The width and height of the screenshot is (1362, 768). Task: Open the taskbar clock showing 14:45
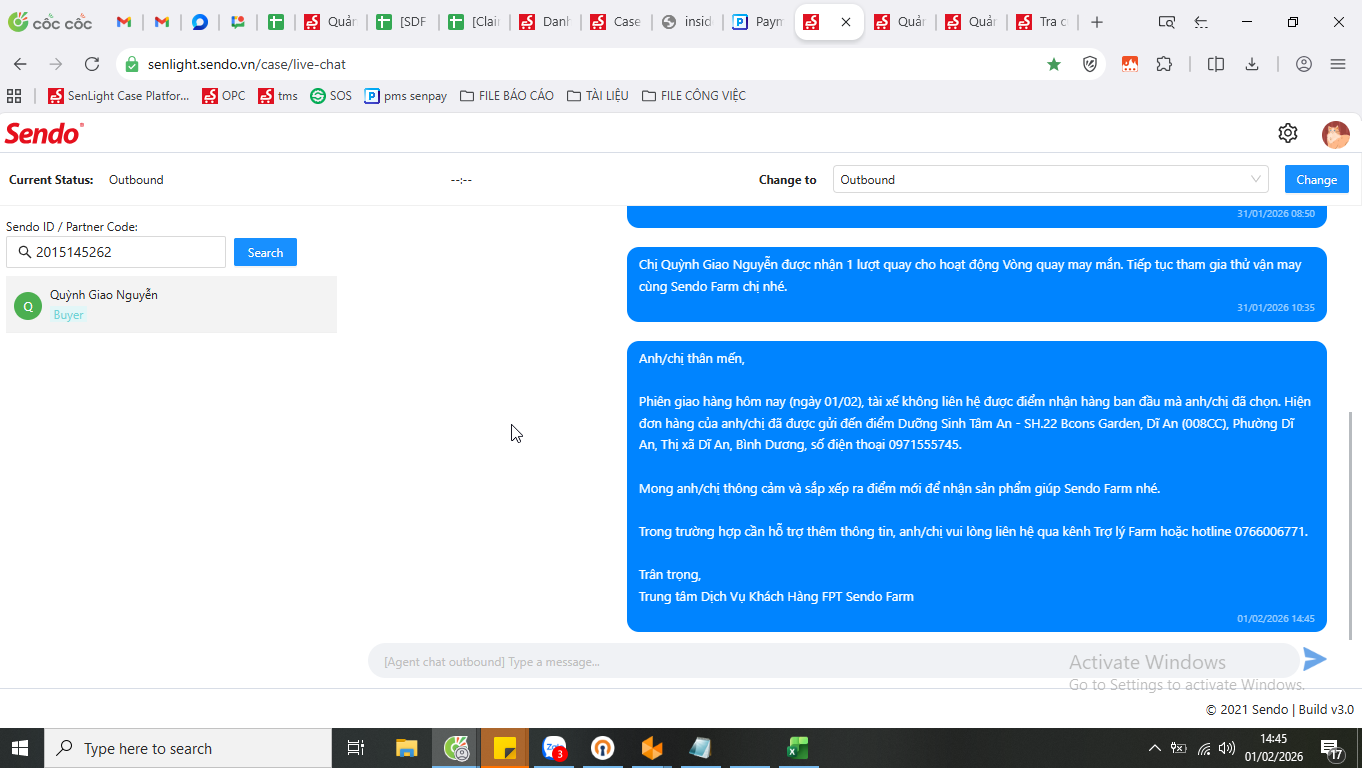point(1274,748)
